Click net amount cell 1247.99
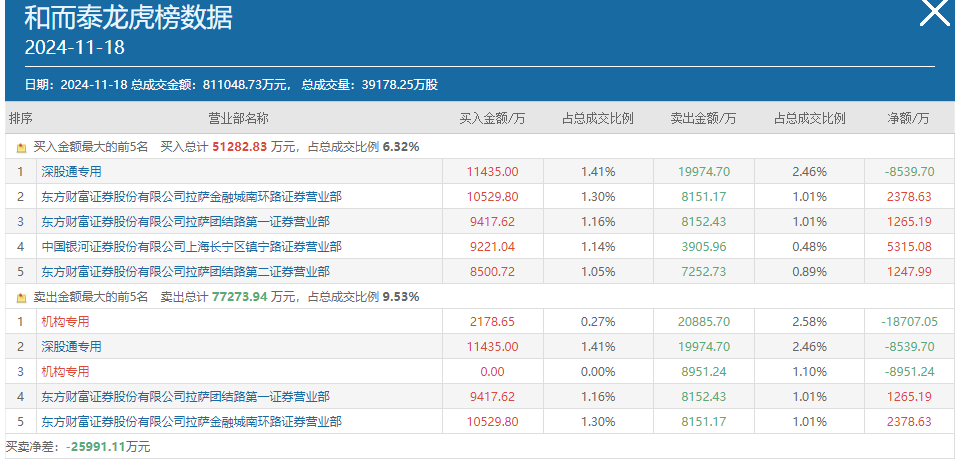Screen dimensions: 959x459 (908, 272)
